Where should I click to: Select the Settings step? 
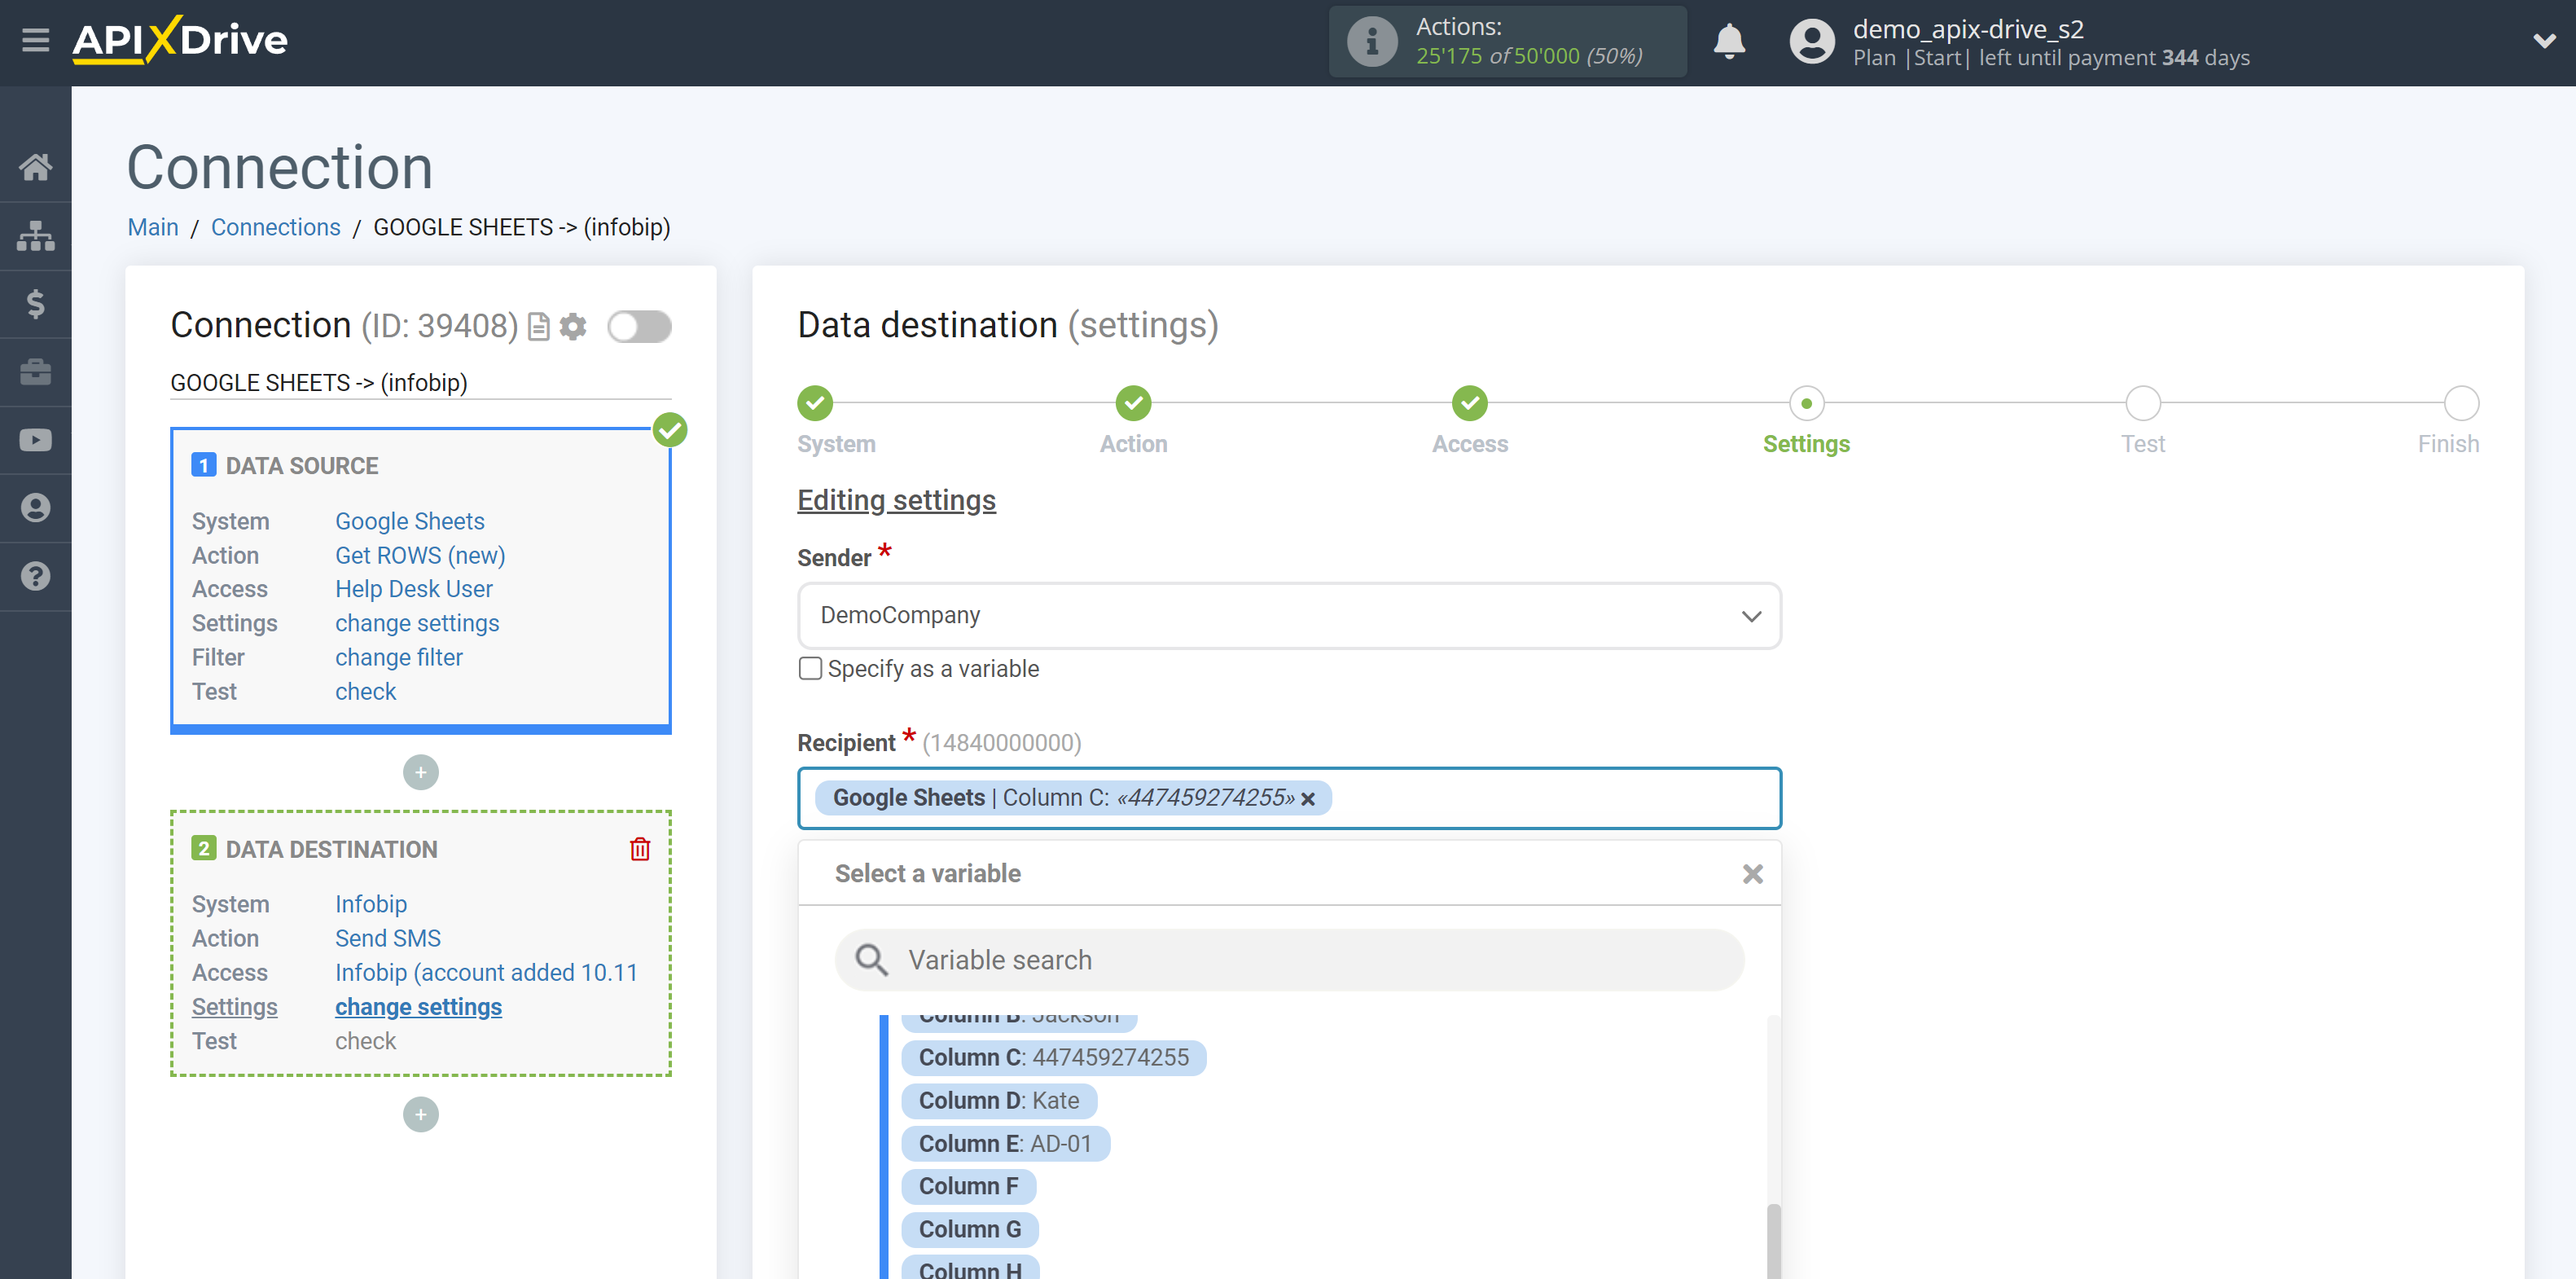(x=1806, y=403)
